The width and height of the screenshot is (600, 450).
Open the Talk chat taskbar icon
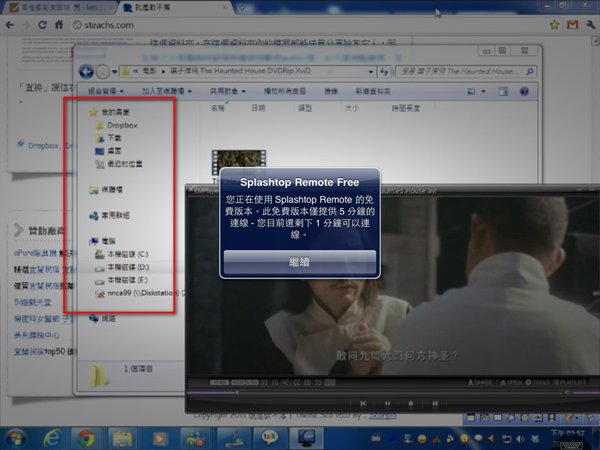(x=269, y=438)
